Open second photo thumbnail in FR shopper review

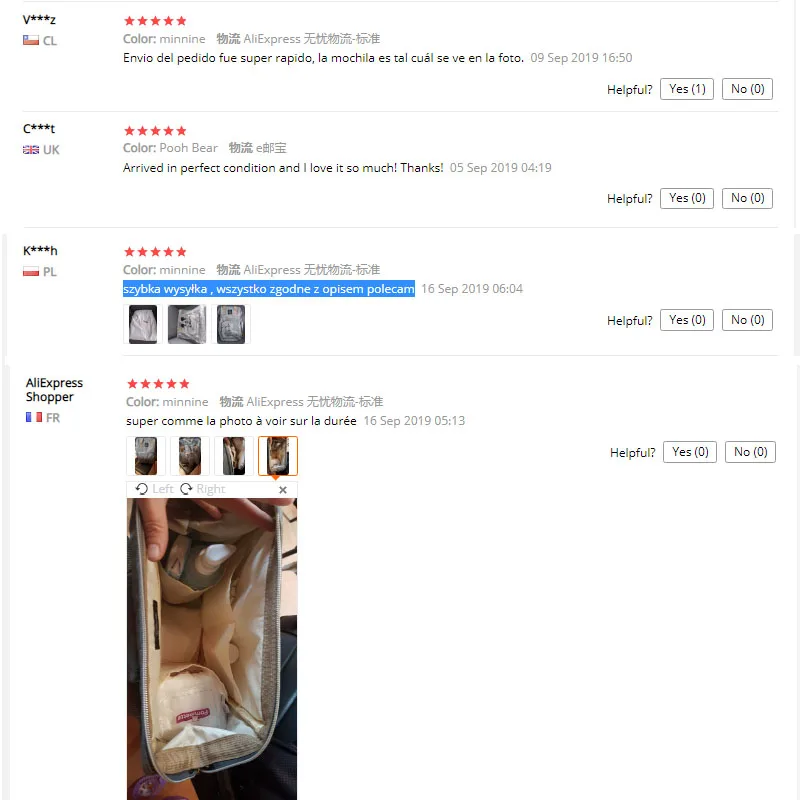(x=190, y=456)
